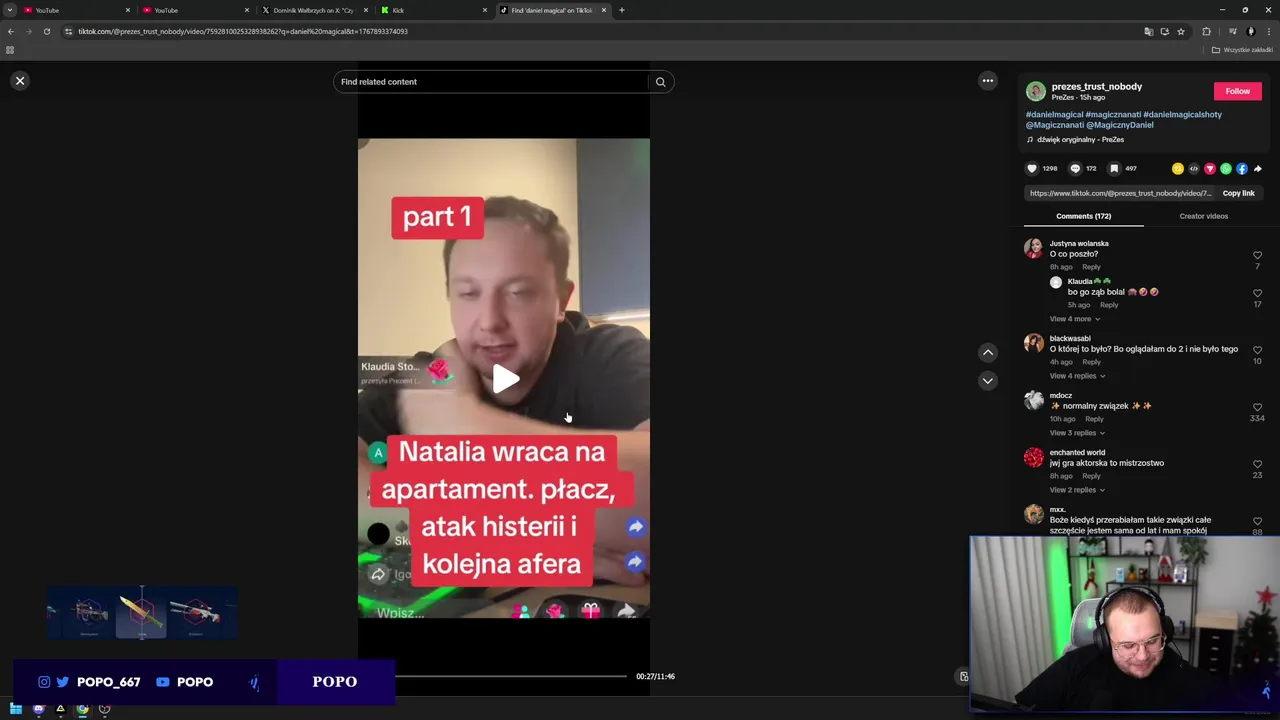Screen dimensions: 1280x720
Task: Go to next video with down arrow
Action: pos(988,381)
